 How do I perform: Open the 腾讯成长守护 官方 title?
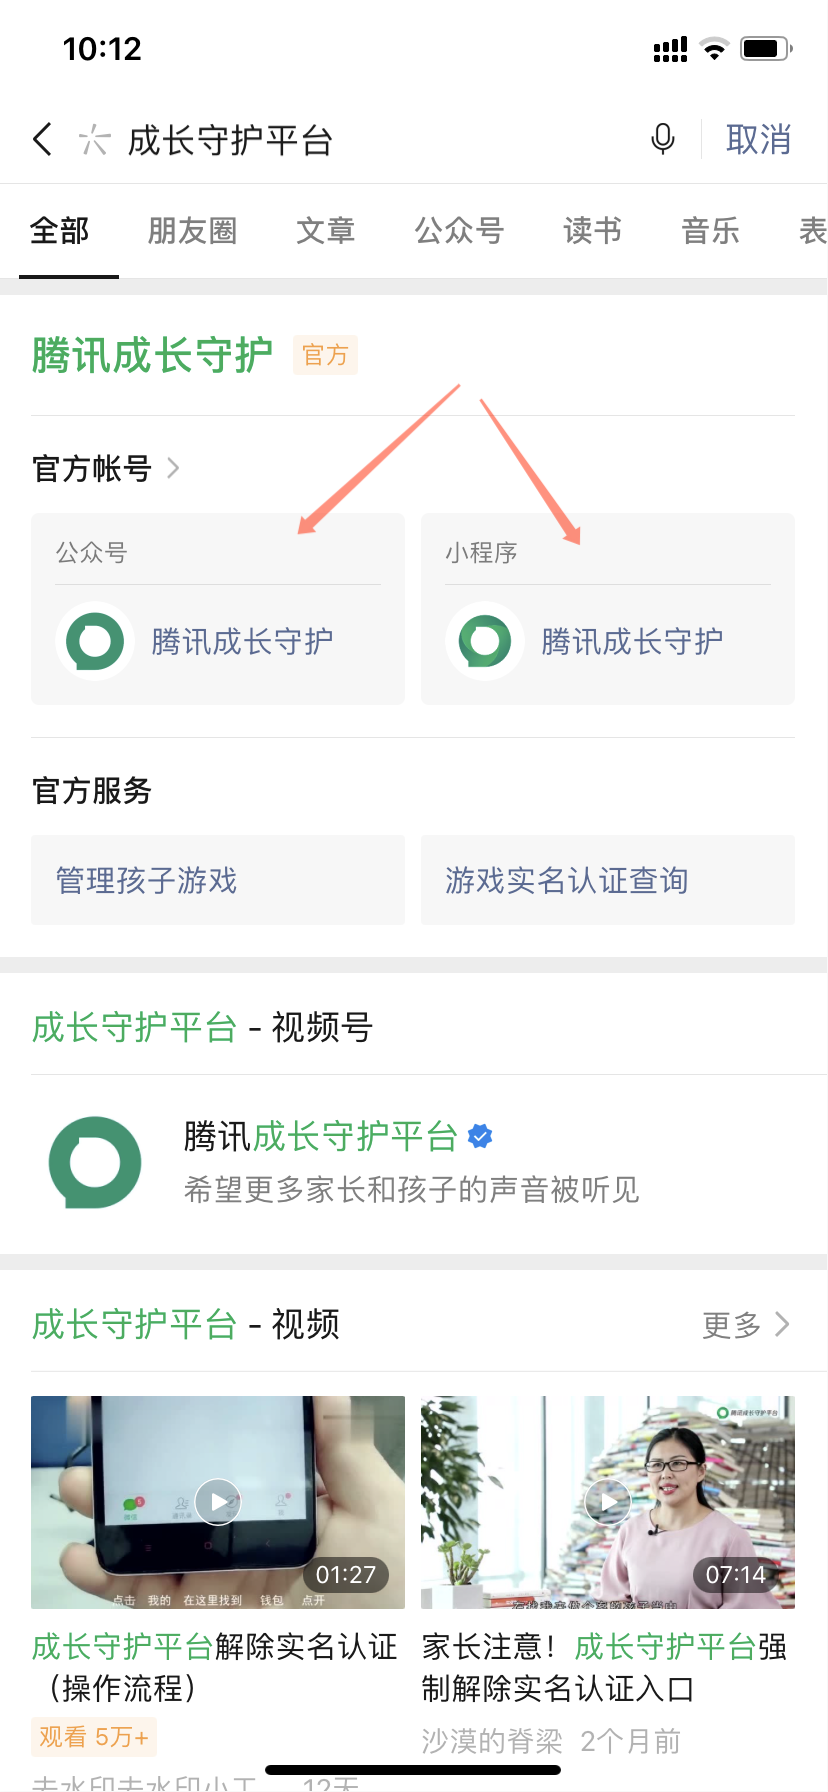pos(152,355)
